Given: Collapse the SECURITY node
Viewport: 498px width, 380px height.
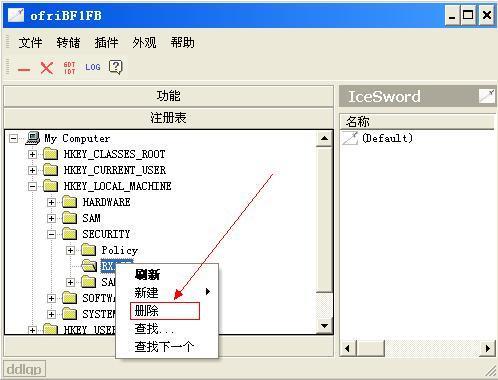Looking at the screenshot, I should click(51, 234).
